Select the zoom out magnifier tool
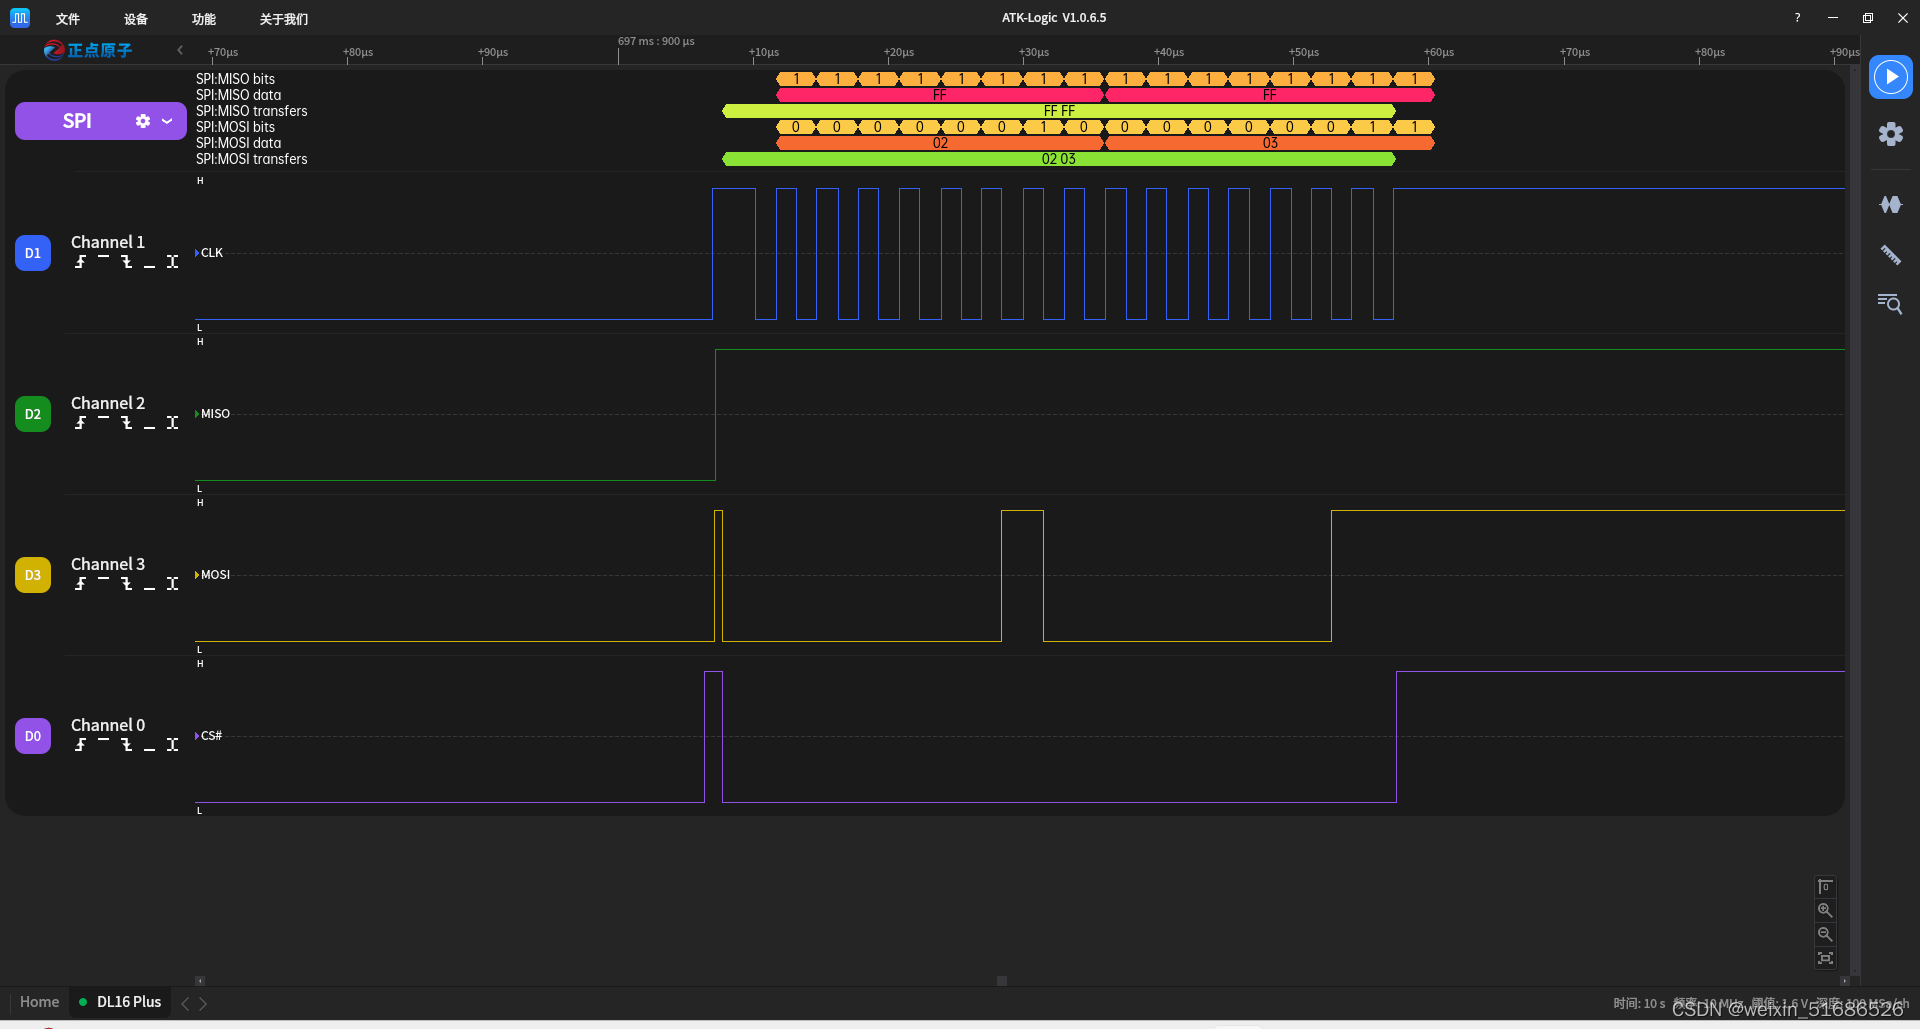Viewport: 1920px width, 1029px height. [x=1825, y=934]
